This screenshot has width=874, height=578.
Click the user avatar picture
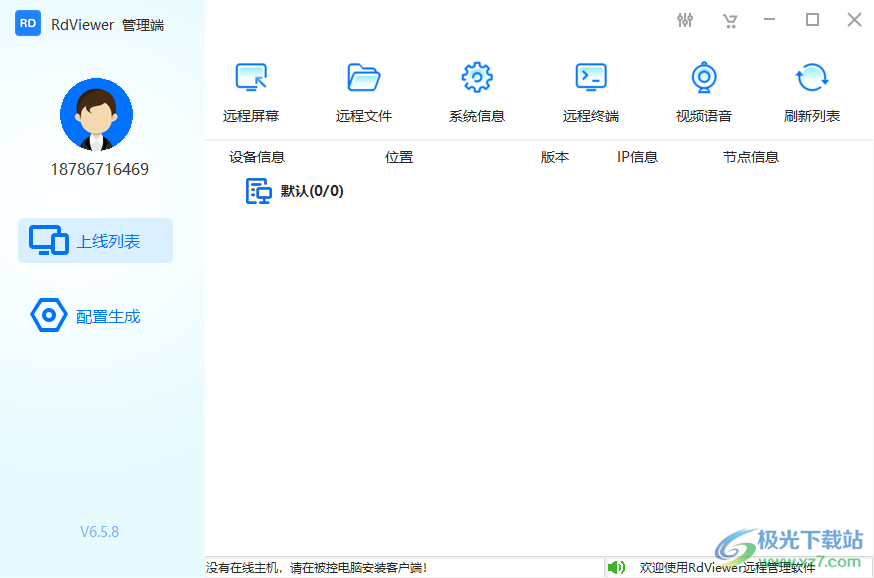click(96, 114)
